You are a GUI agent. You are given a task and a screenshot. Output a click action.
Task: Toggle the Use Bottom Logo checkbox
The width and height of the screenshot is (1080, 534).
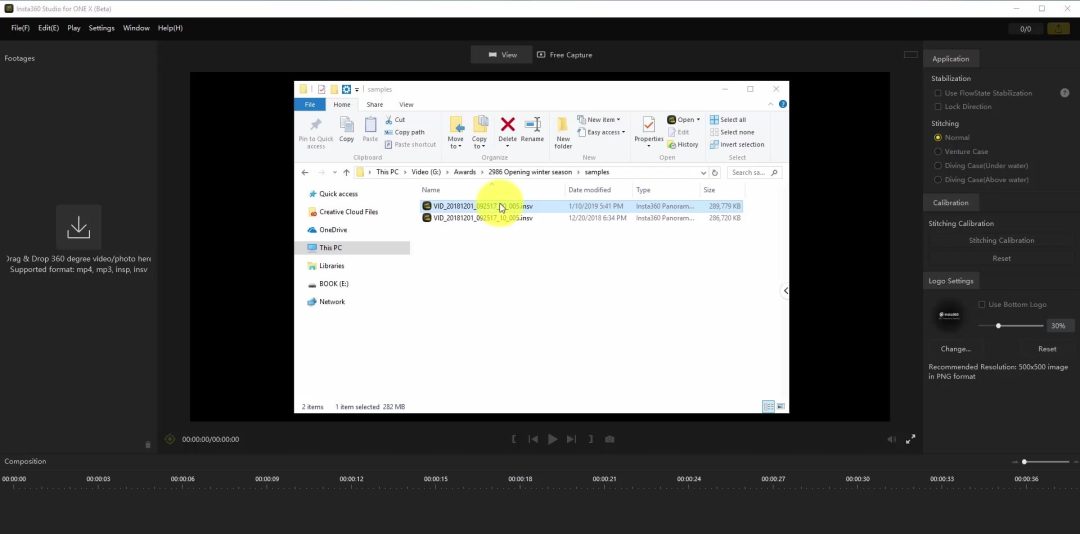coord(982,304)
